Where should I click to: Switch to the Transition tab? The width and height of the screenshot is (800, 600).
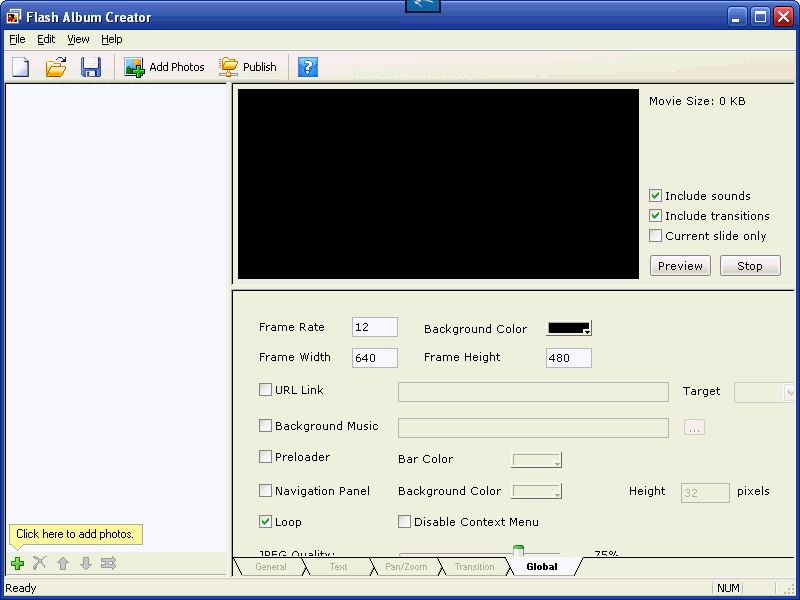coord(474,567)
